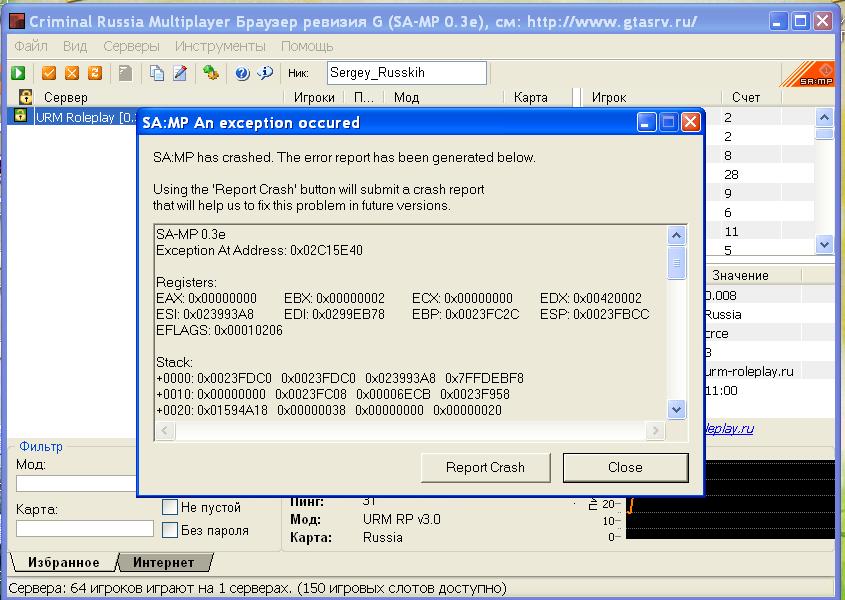The height and width of the screenshot is (600, 845).
Task: Sort by the Счет column header
Action: (751, 98)
